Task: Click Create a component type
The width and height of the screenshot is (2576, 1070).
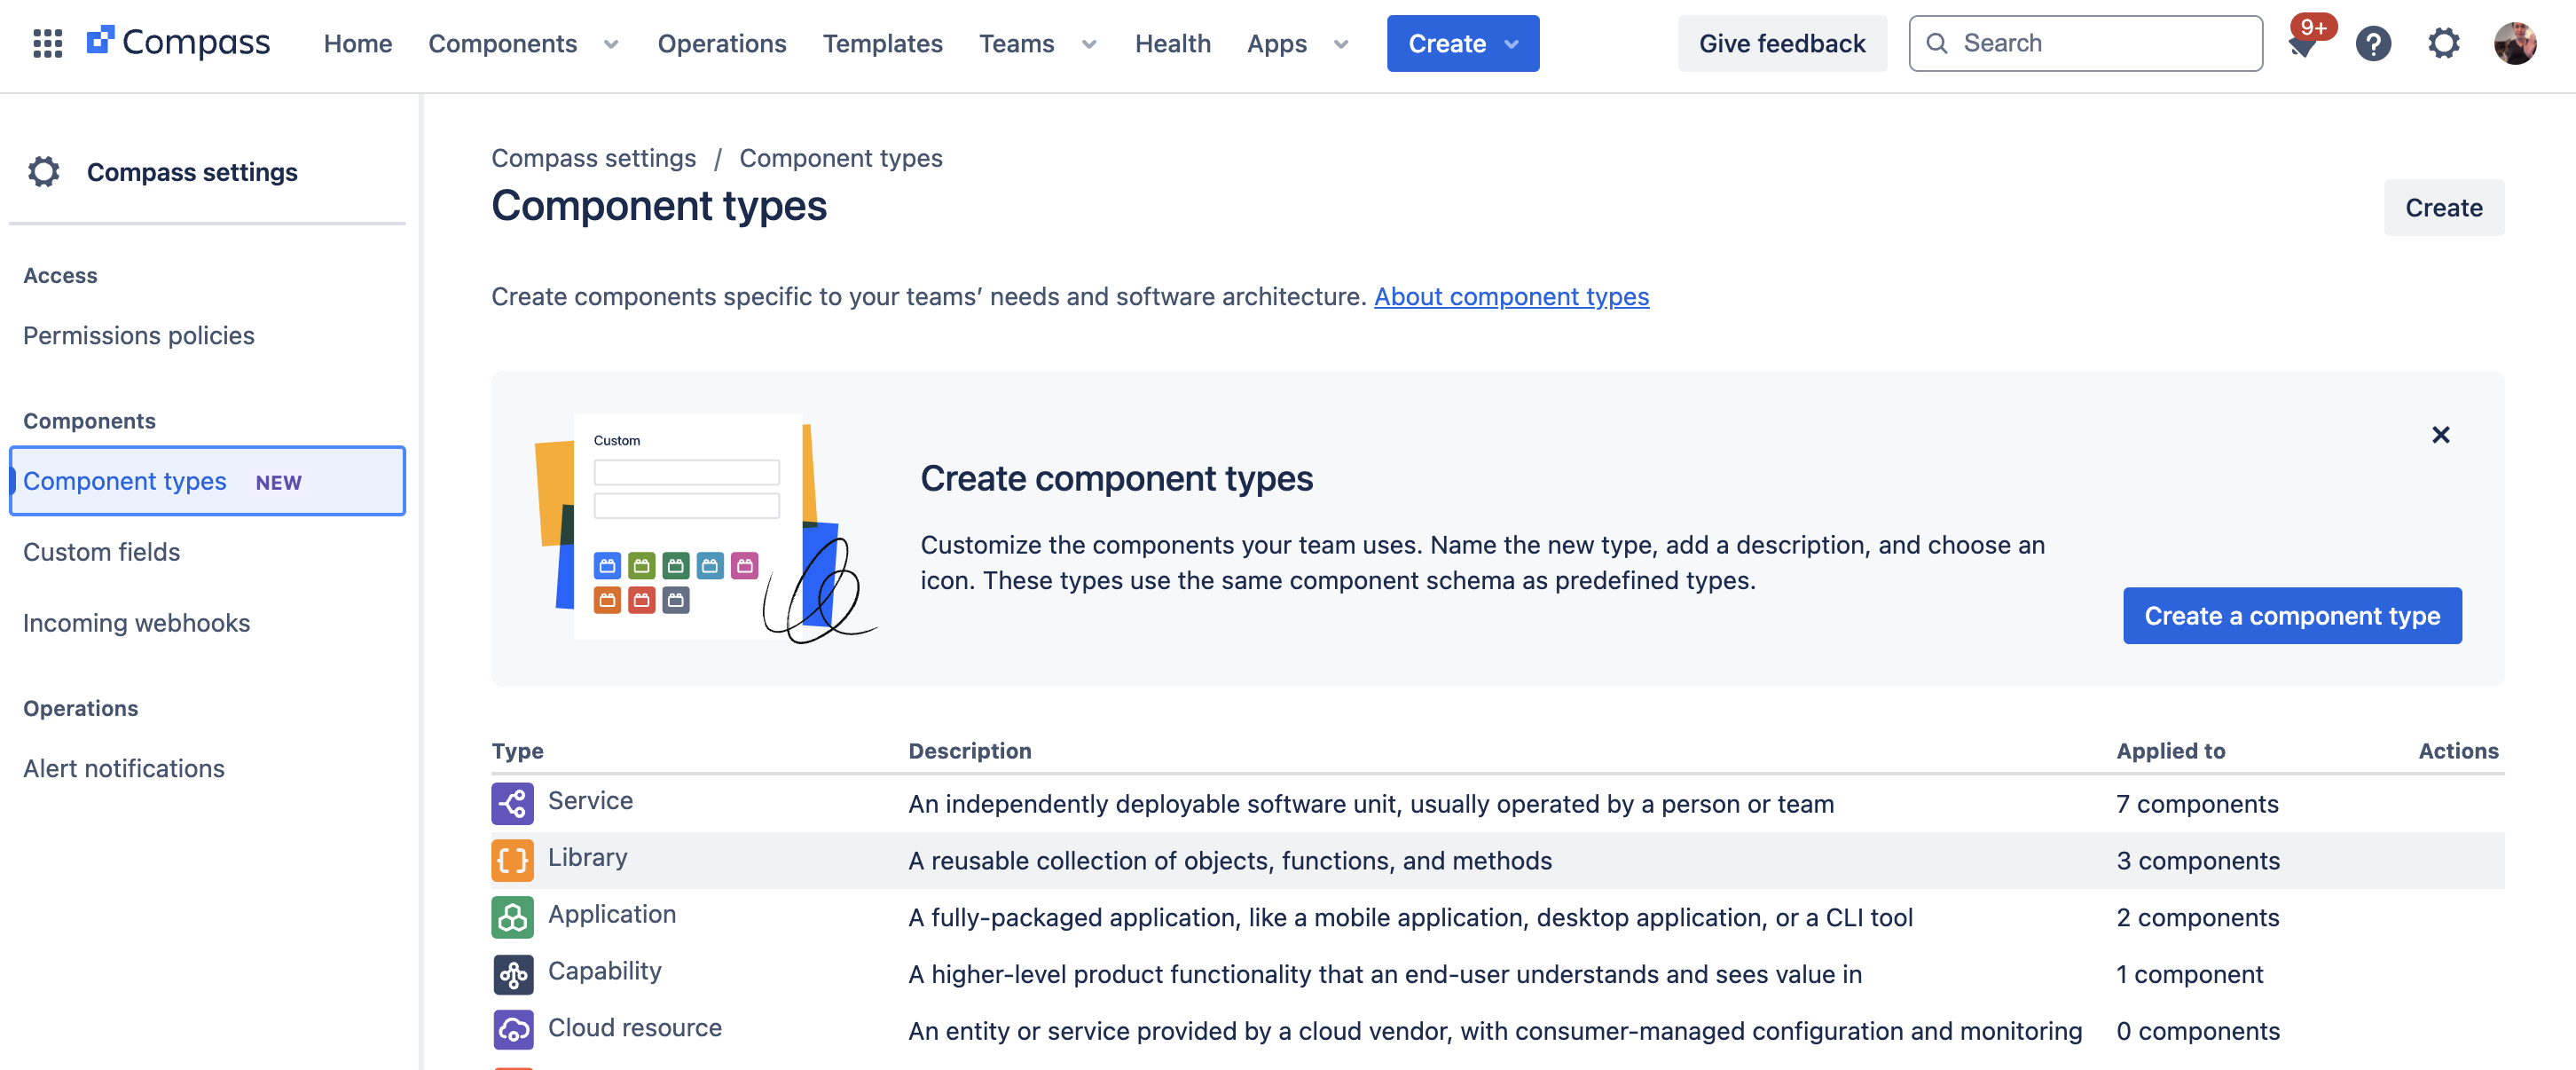Action: pos(2292,615)
